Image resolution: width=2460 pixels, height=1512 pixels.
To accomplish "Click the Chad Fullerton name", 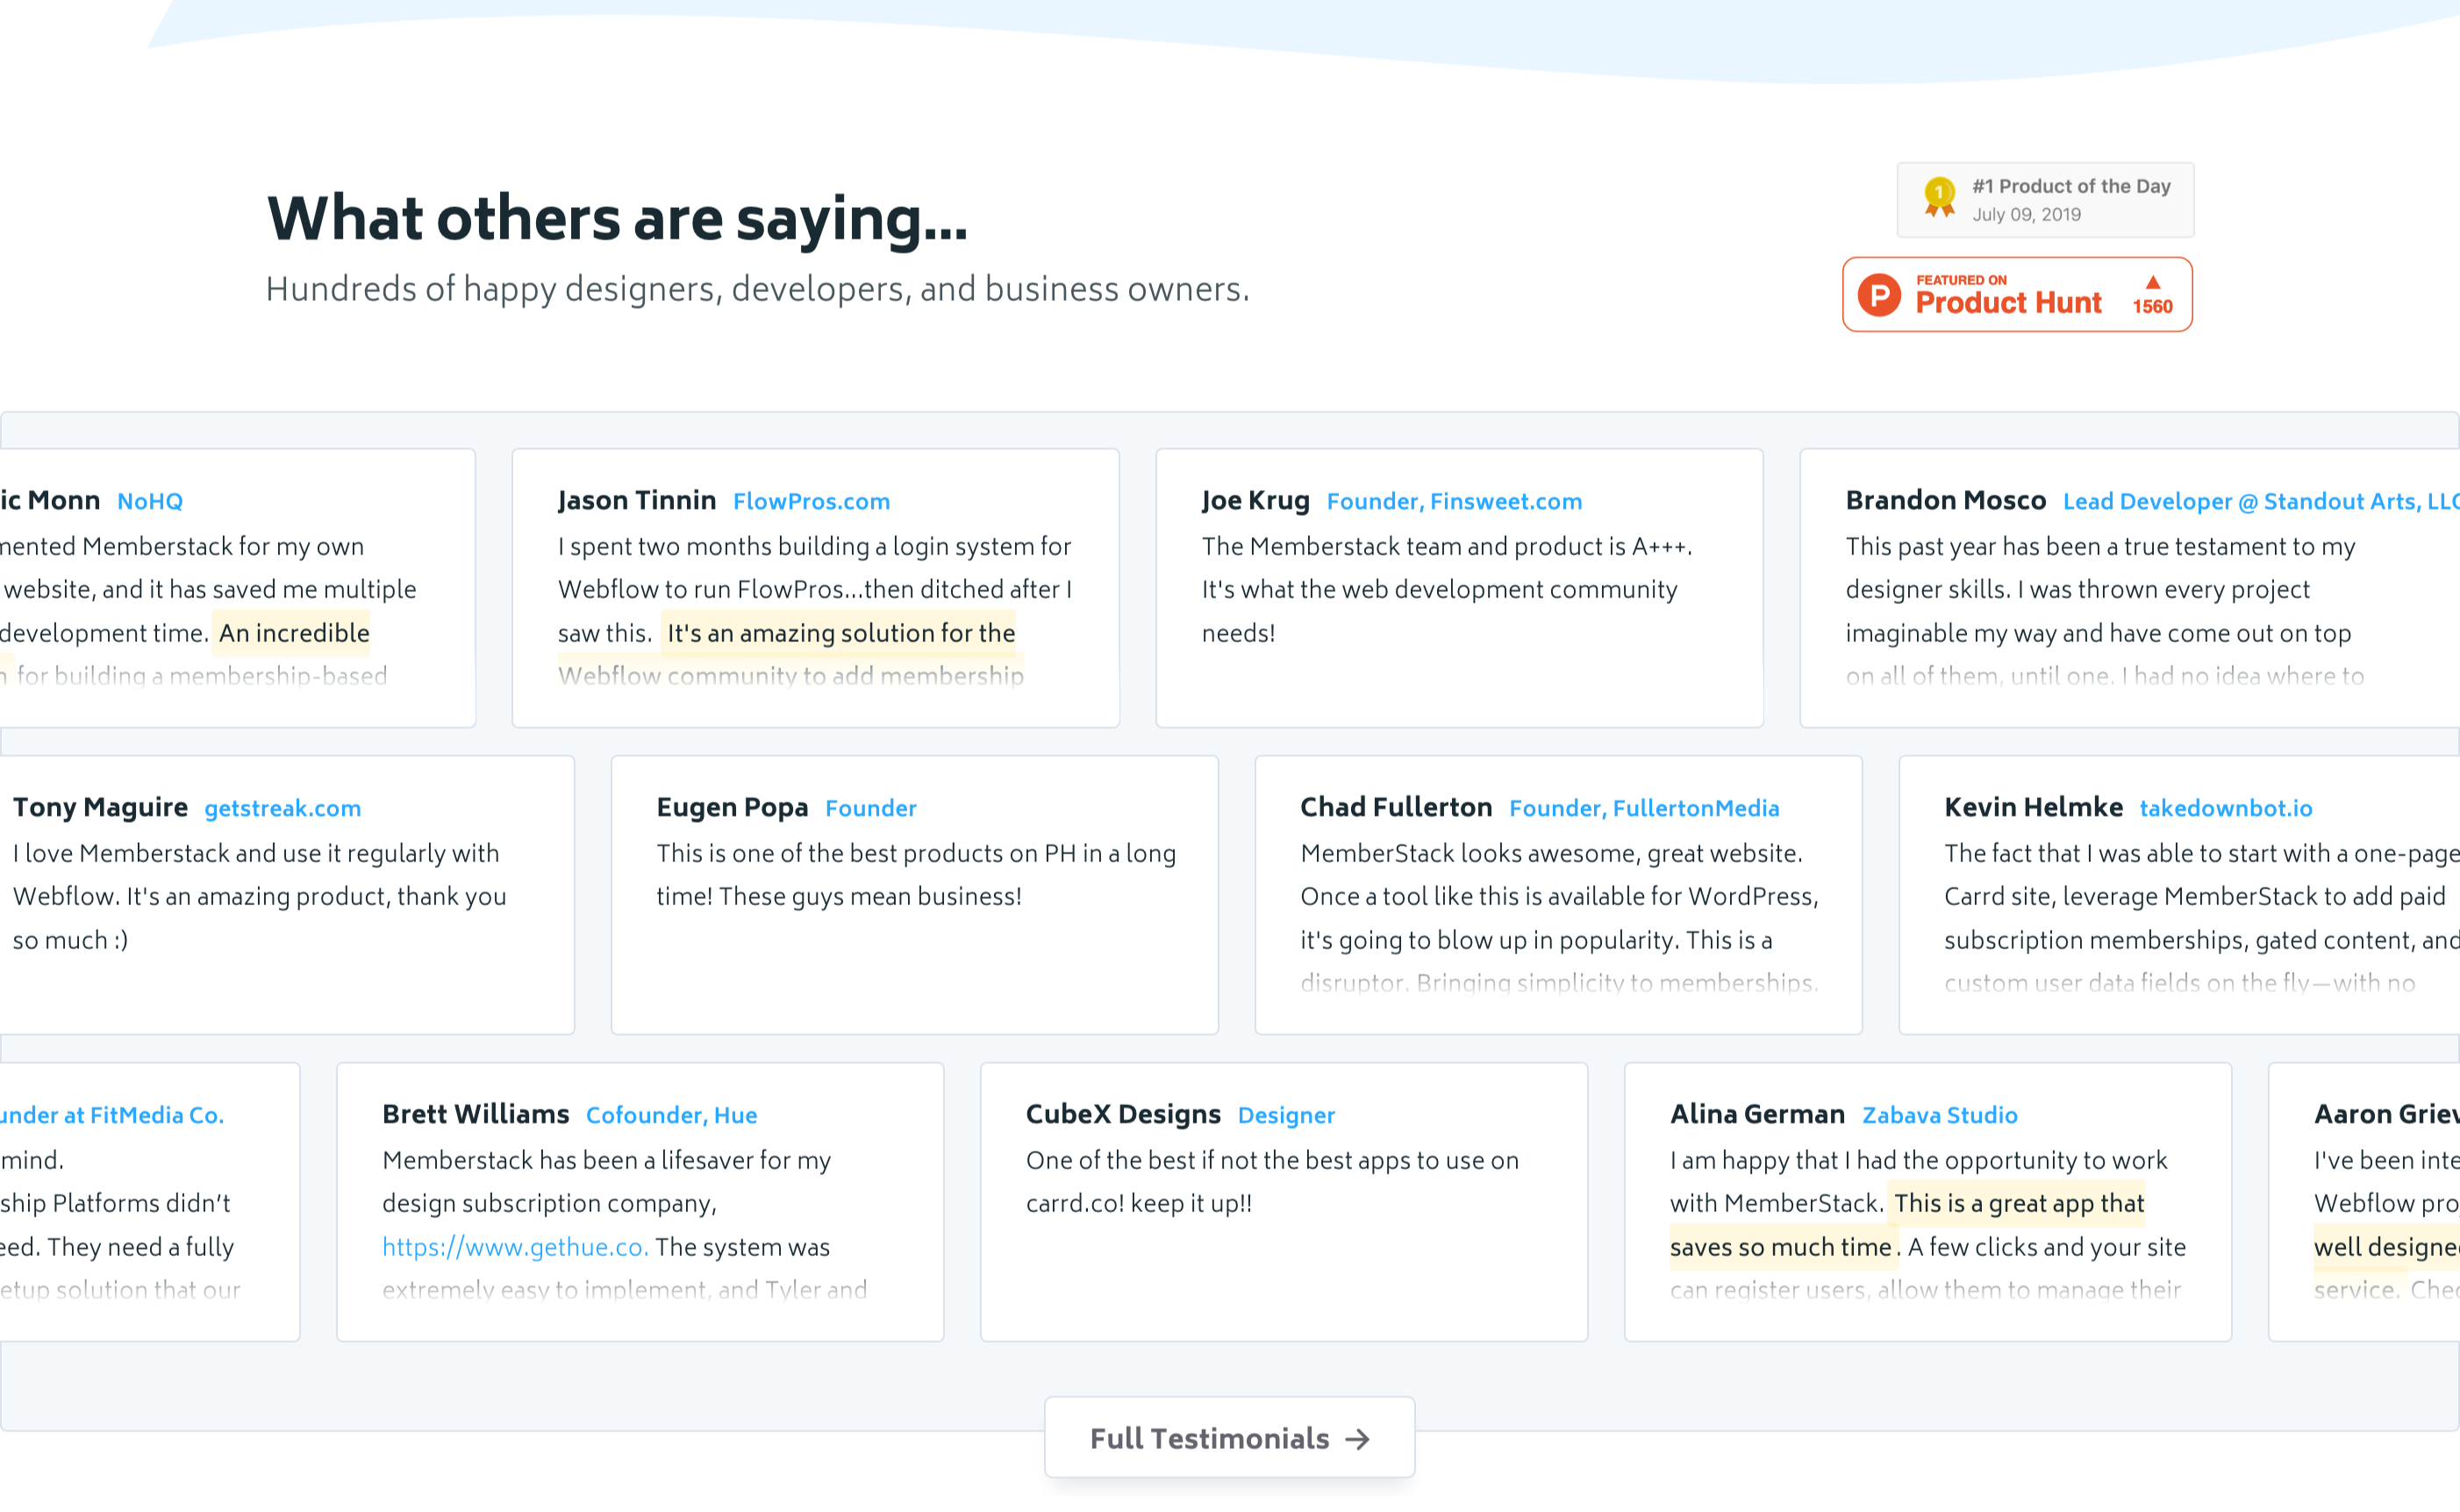I will (x=1396, y=807).
